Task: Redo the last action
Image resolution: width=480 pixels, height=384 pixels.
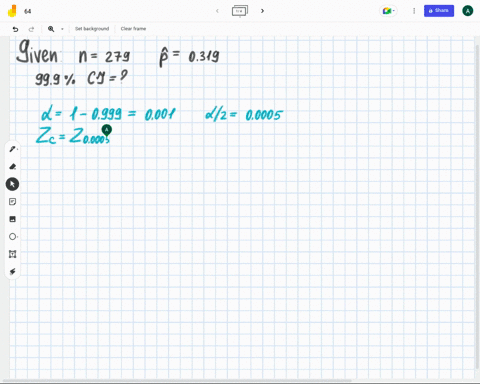Action: (x=31, y=29)
